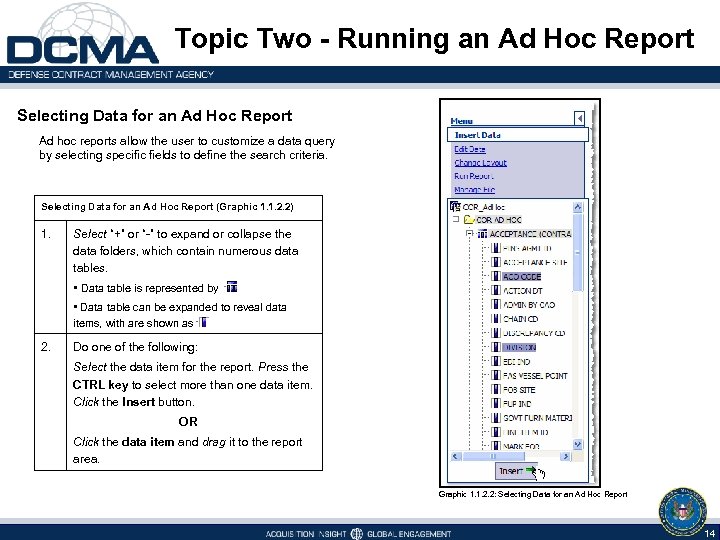
Task: Click the data item icon beside ACTION DT
Action: (x=496, y=291)
